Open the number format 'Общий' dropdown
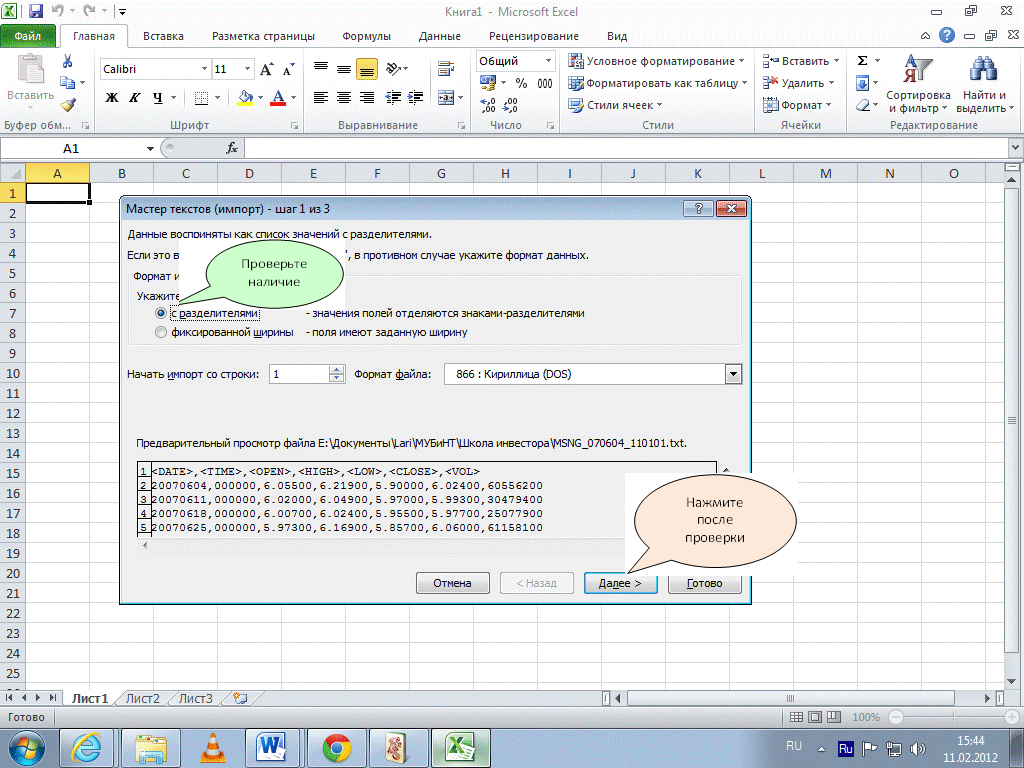The width and height of the screenshot is (1024, 768). pyautogui.click(x=549, y=61)
